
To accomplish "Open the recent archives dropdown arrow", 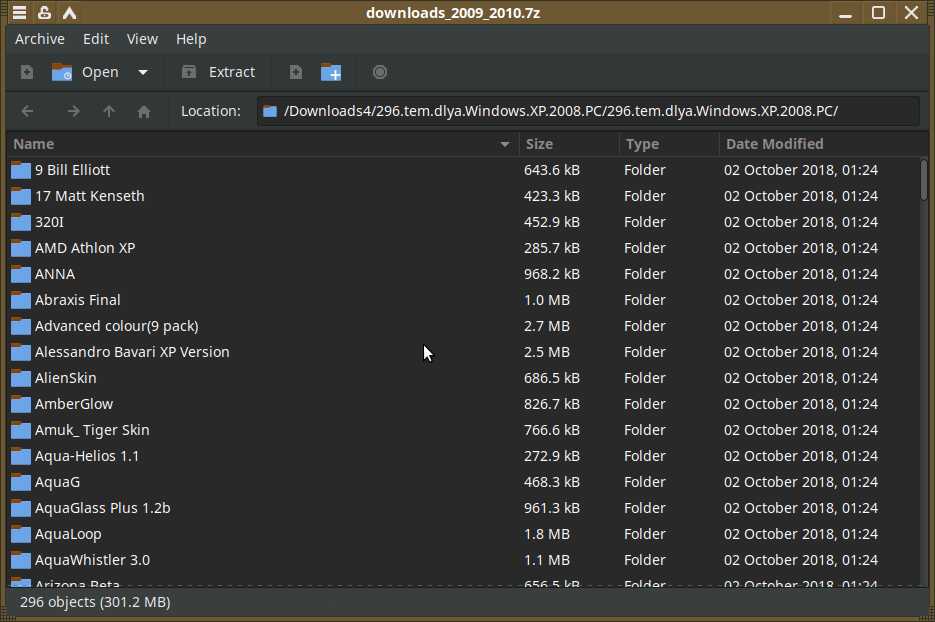I will [143, 72].
